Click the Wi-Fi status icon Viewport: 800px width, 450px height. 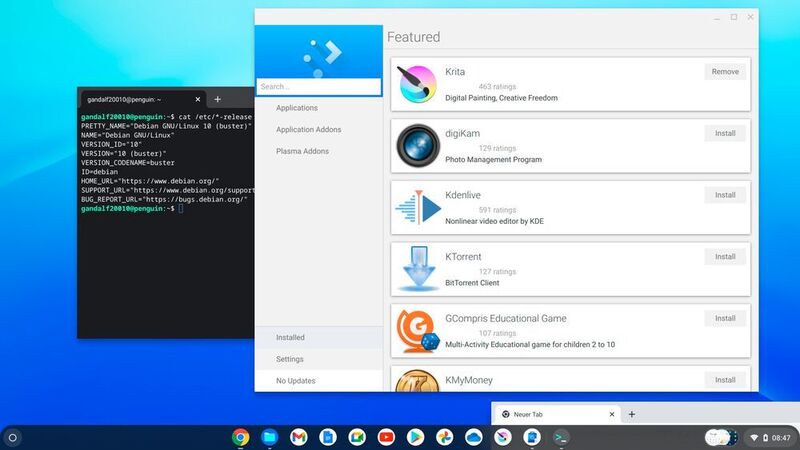(x=754, y=438)
